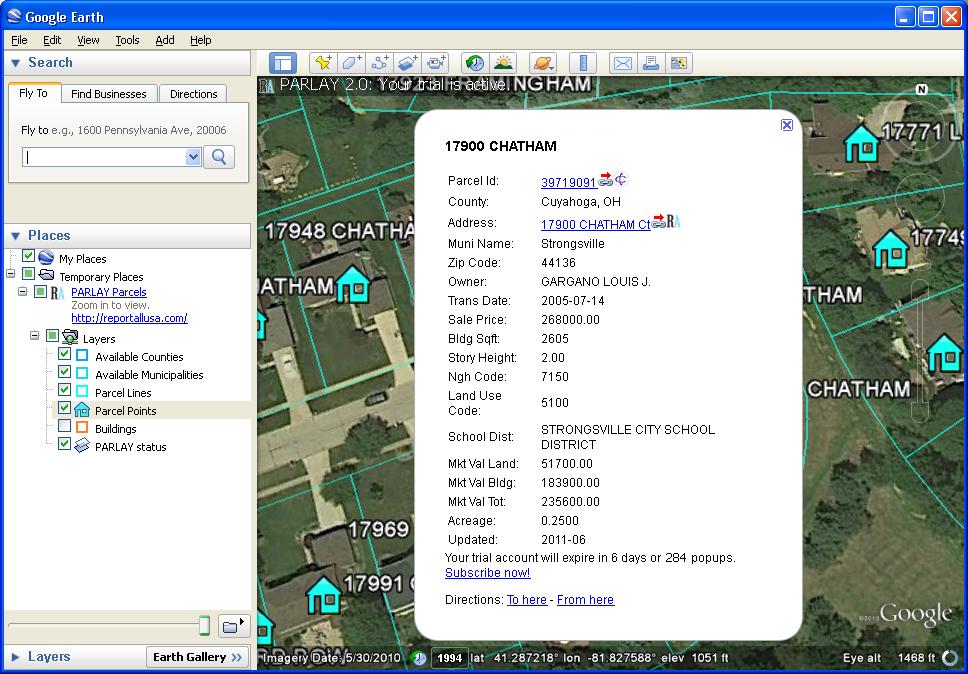
Task: Click the compass north N marker
Action: pos(921,89)
